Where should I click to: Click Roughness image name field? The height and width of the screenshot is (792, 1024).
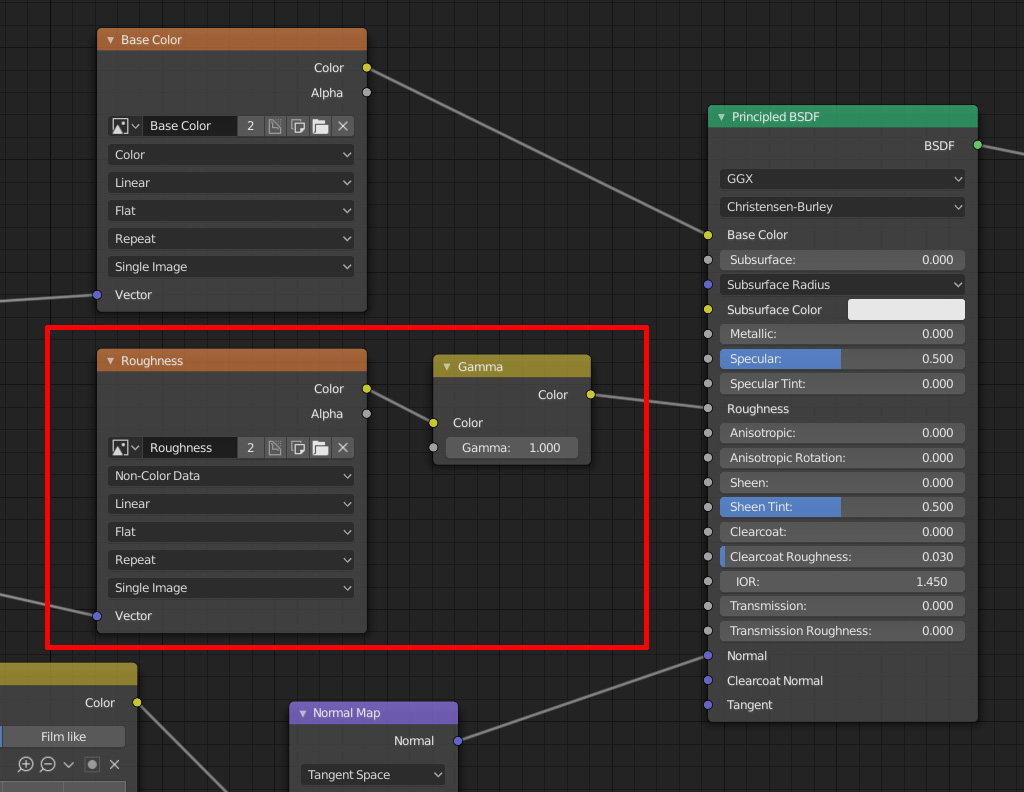click(x=190, y=447)
